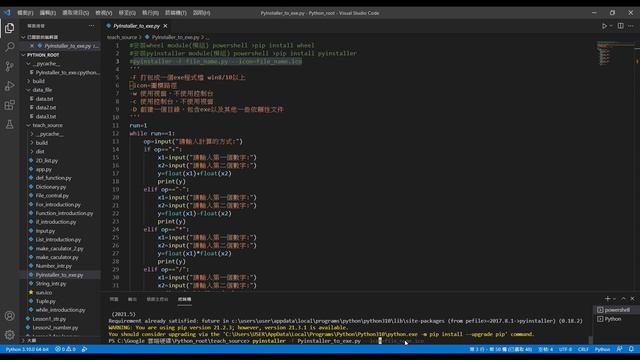
Task: Click the indentation spaces setting in status bar
Action: pos(545,349)
